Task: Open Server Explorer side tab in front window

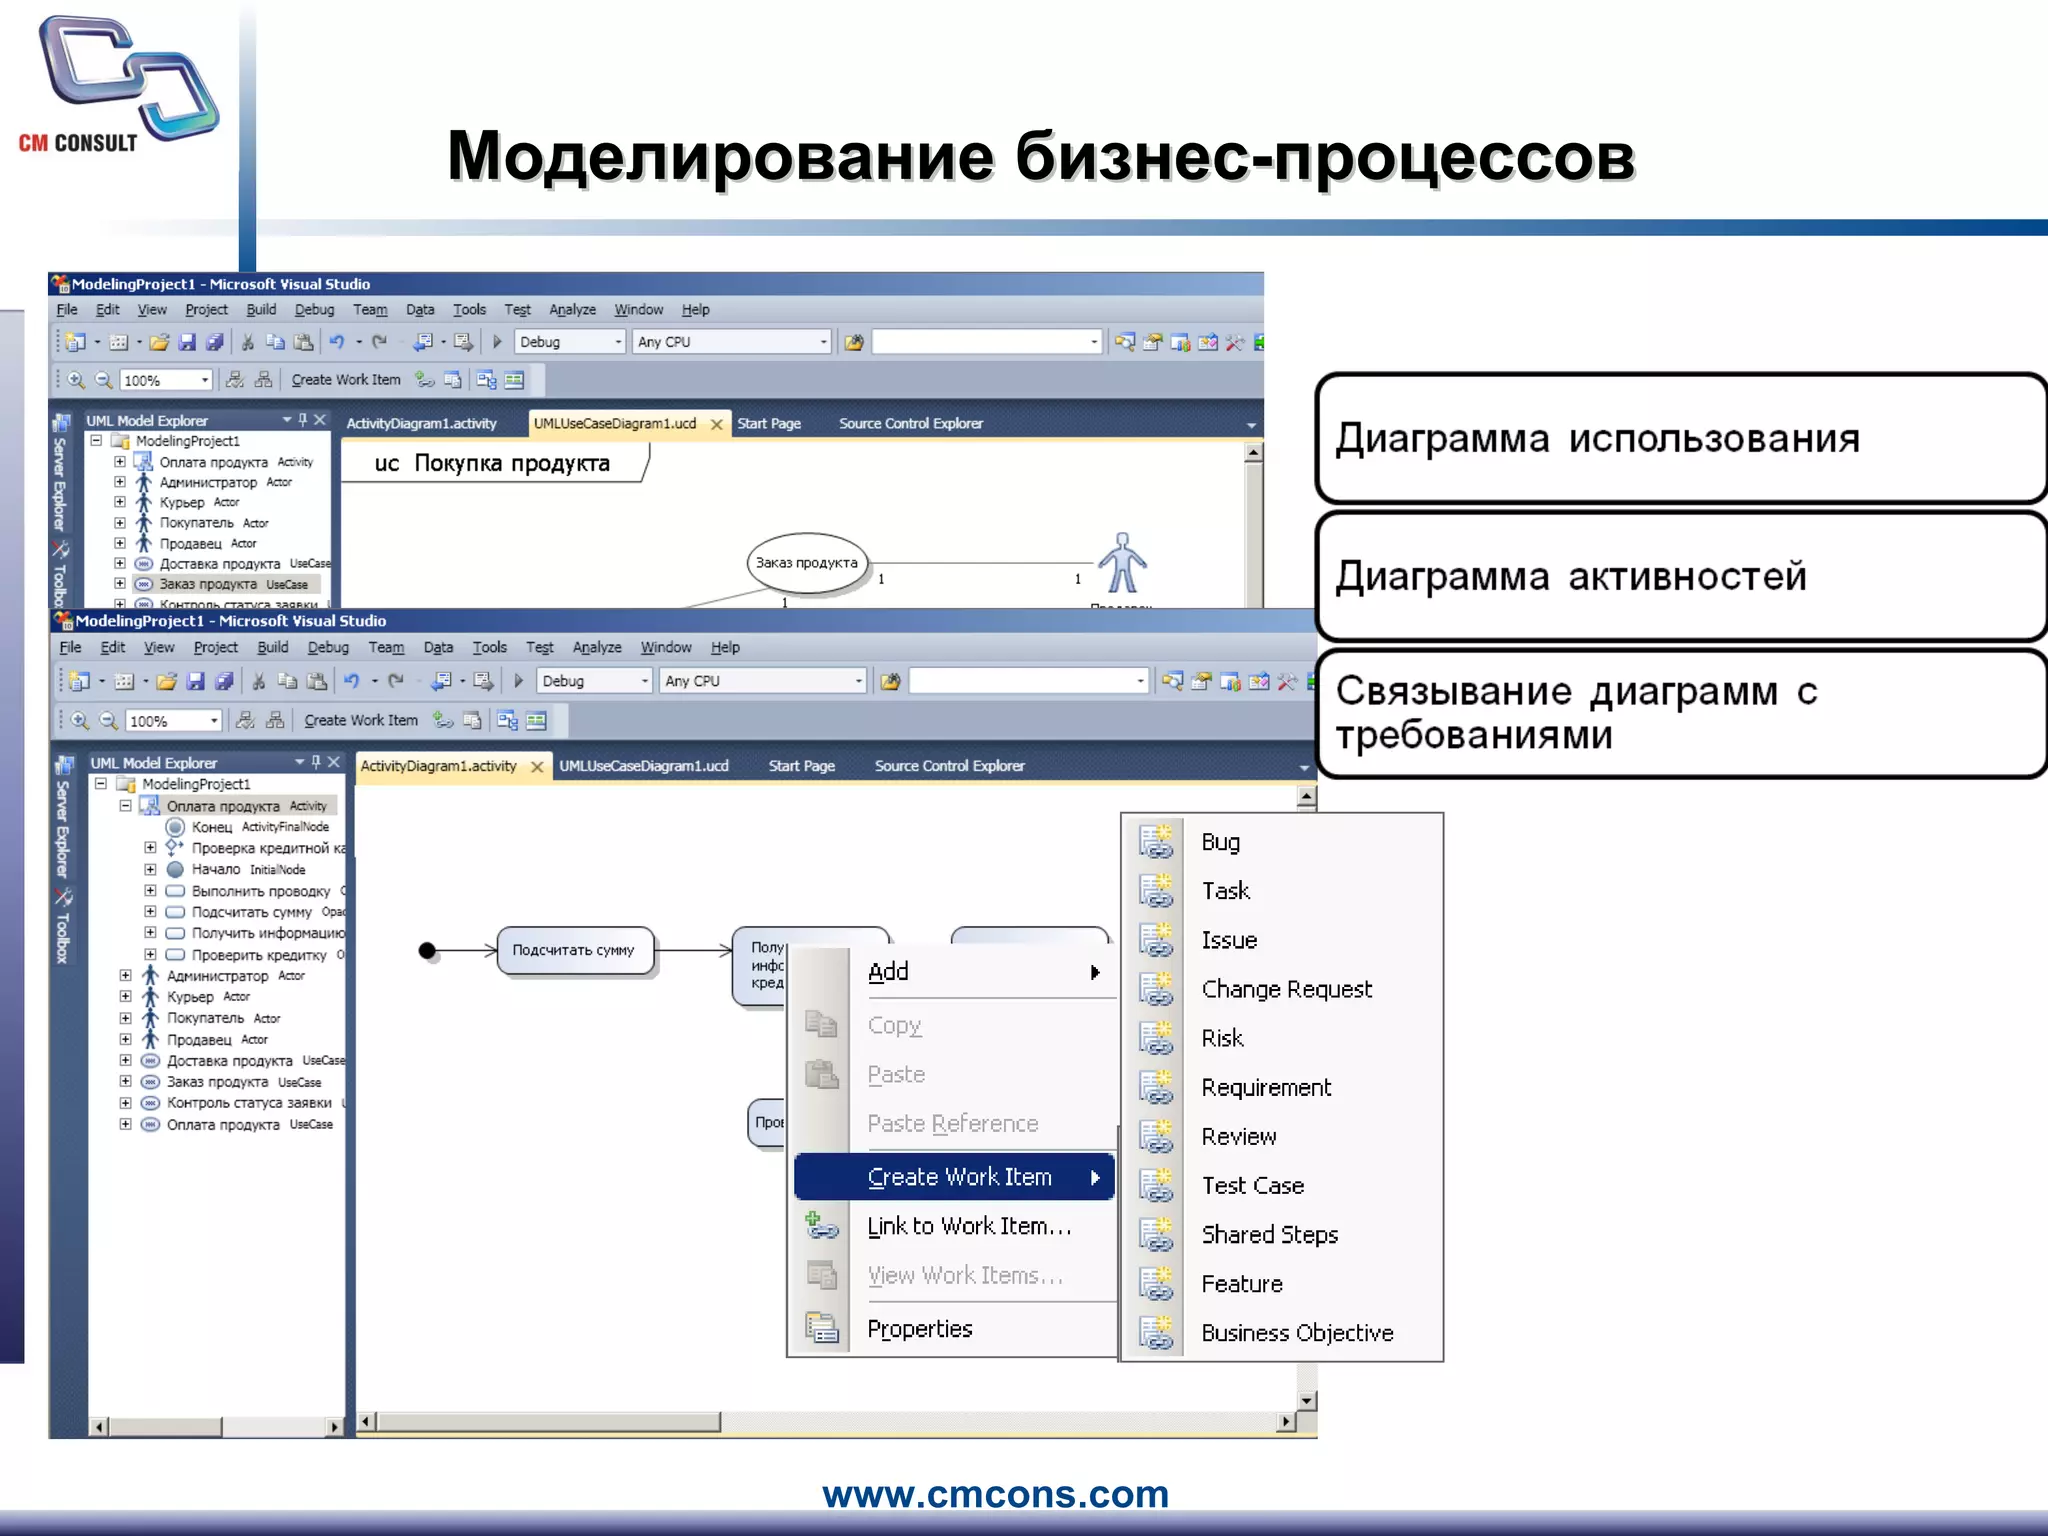Action: point(62,817)
